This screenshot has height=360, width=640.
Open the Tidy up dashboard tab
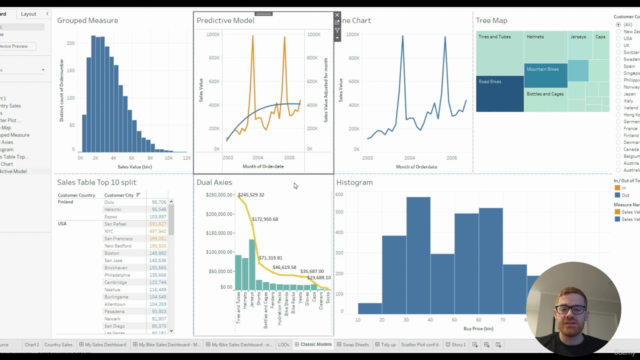coord(385,345)
